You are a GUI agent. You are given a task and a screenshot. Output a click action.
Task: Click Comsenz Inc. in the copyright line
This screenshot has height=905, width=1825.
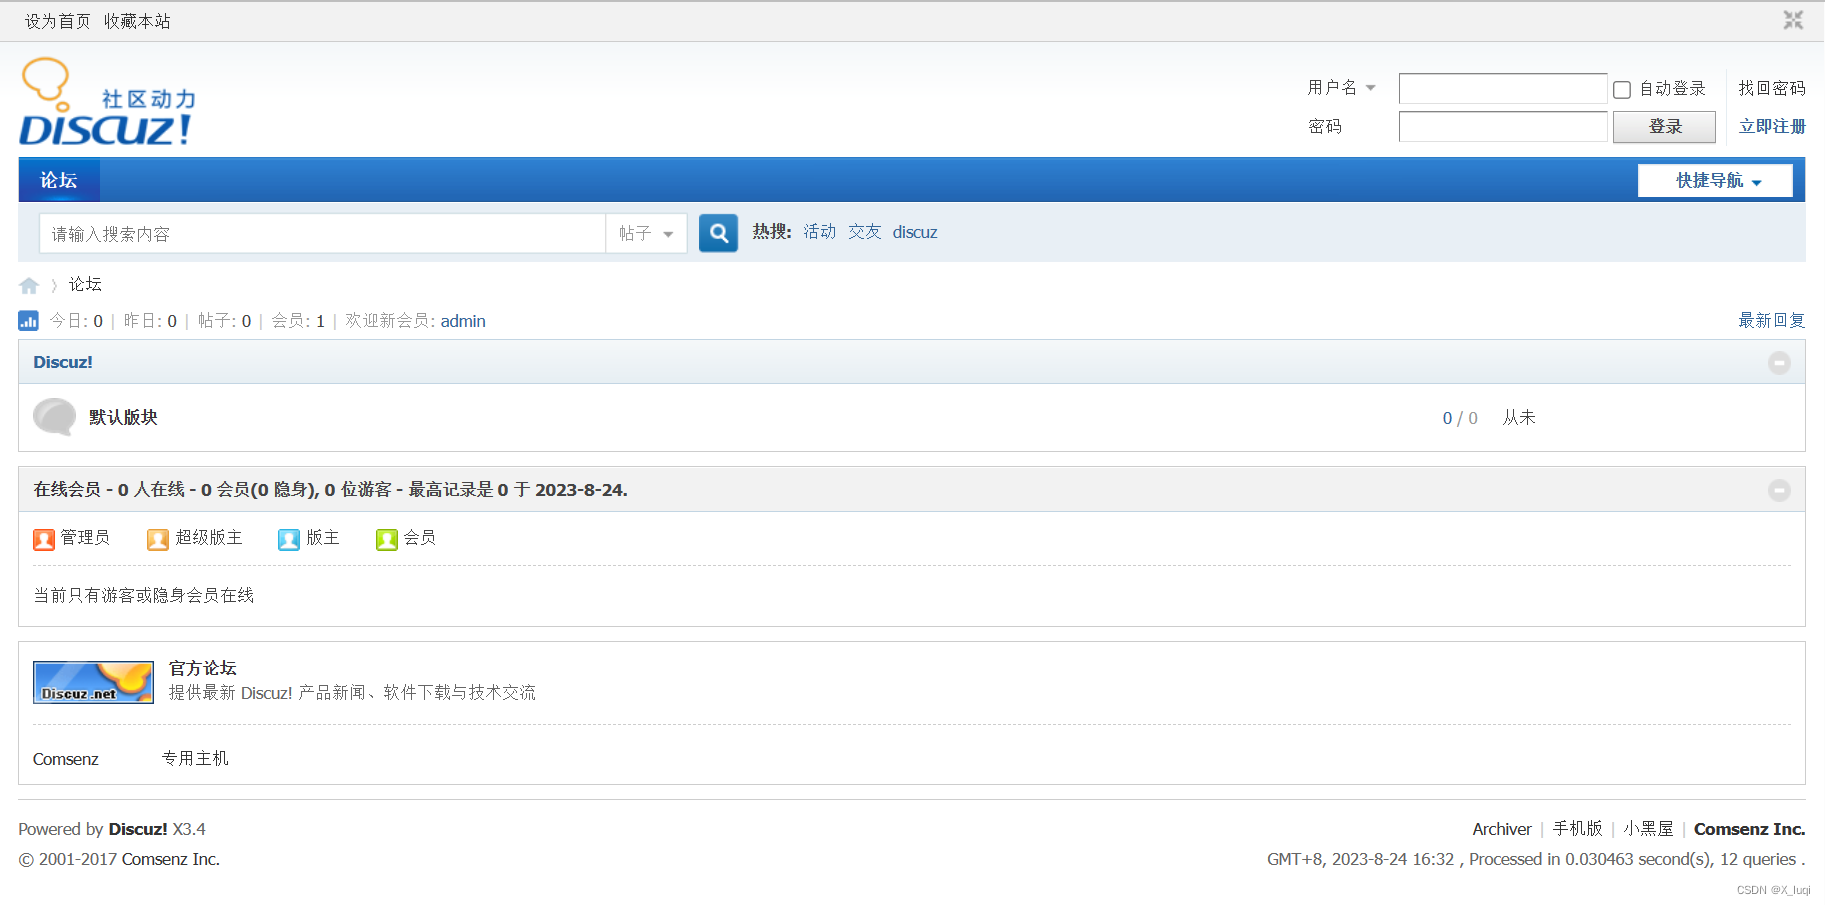170,859
